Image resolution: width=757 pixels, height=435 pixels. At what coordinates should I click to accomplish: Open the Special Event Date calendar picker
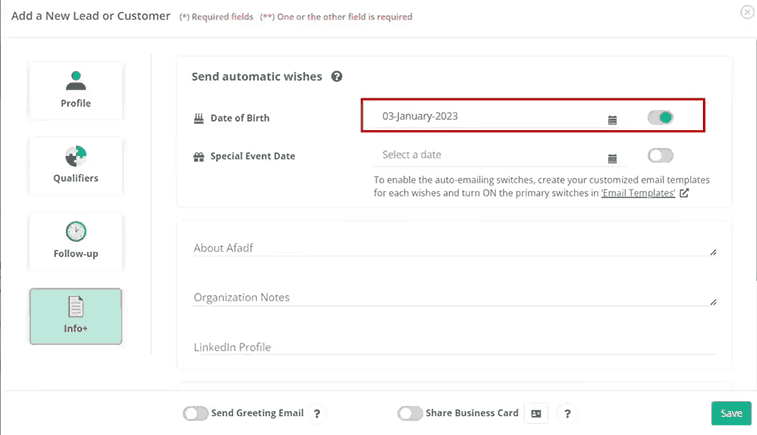613,158
